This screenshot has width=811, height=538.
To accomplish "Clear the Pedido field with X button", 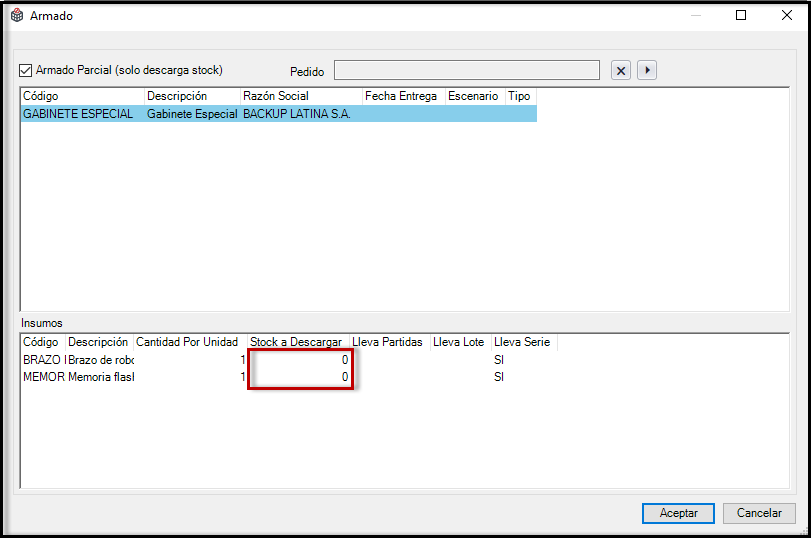I will [x=621, y=70].
